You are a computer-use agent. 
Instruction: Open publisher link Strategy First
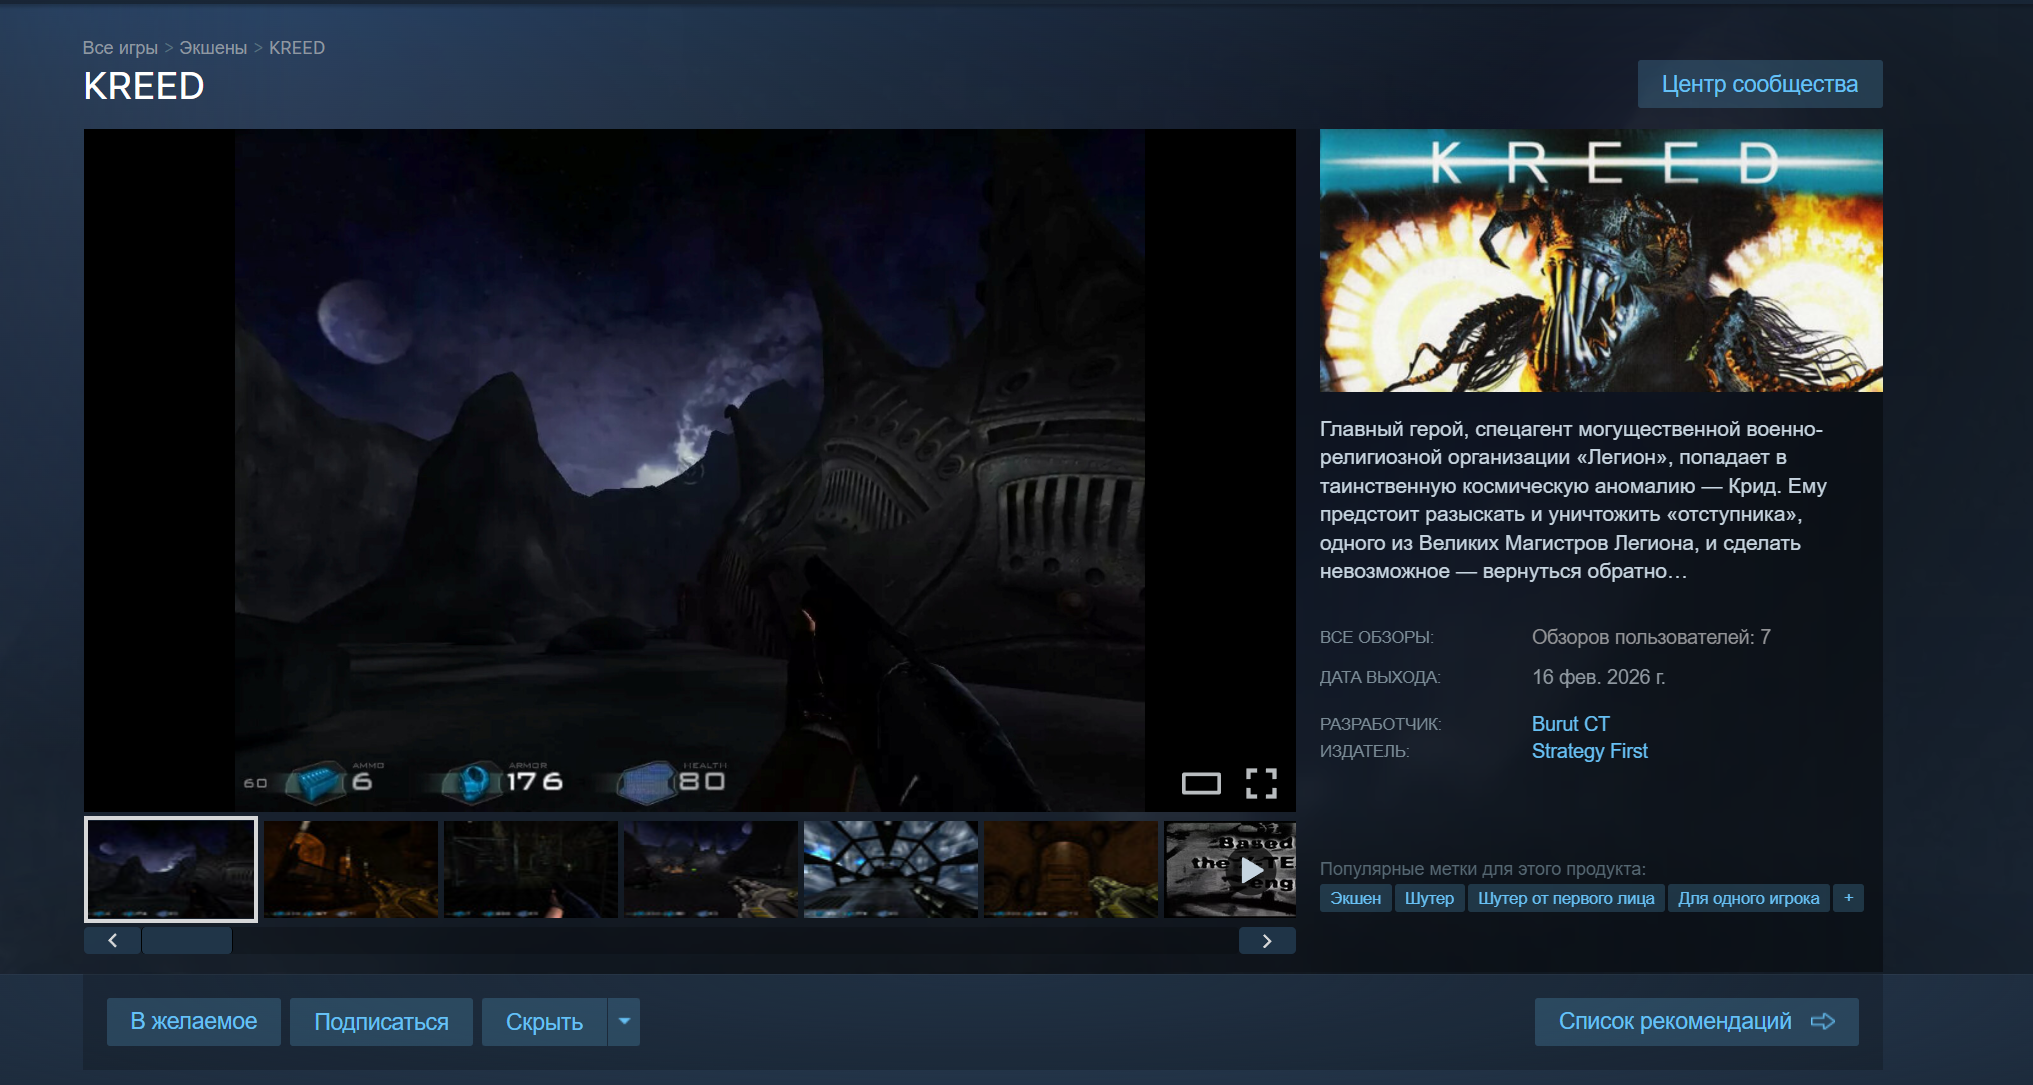1589,751
